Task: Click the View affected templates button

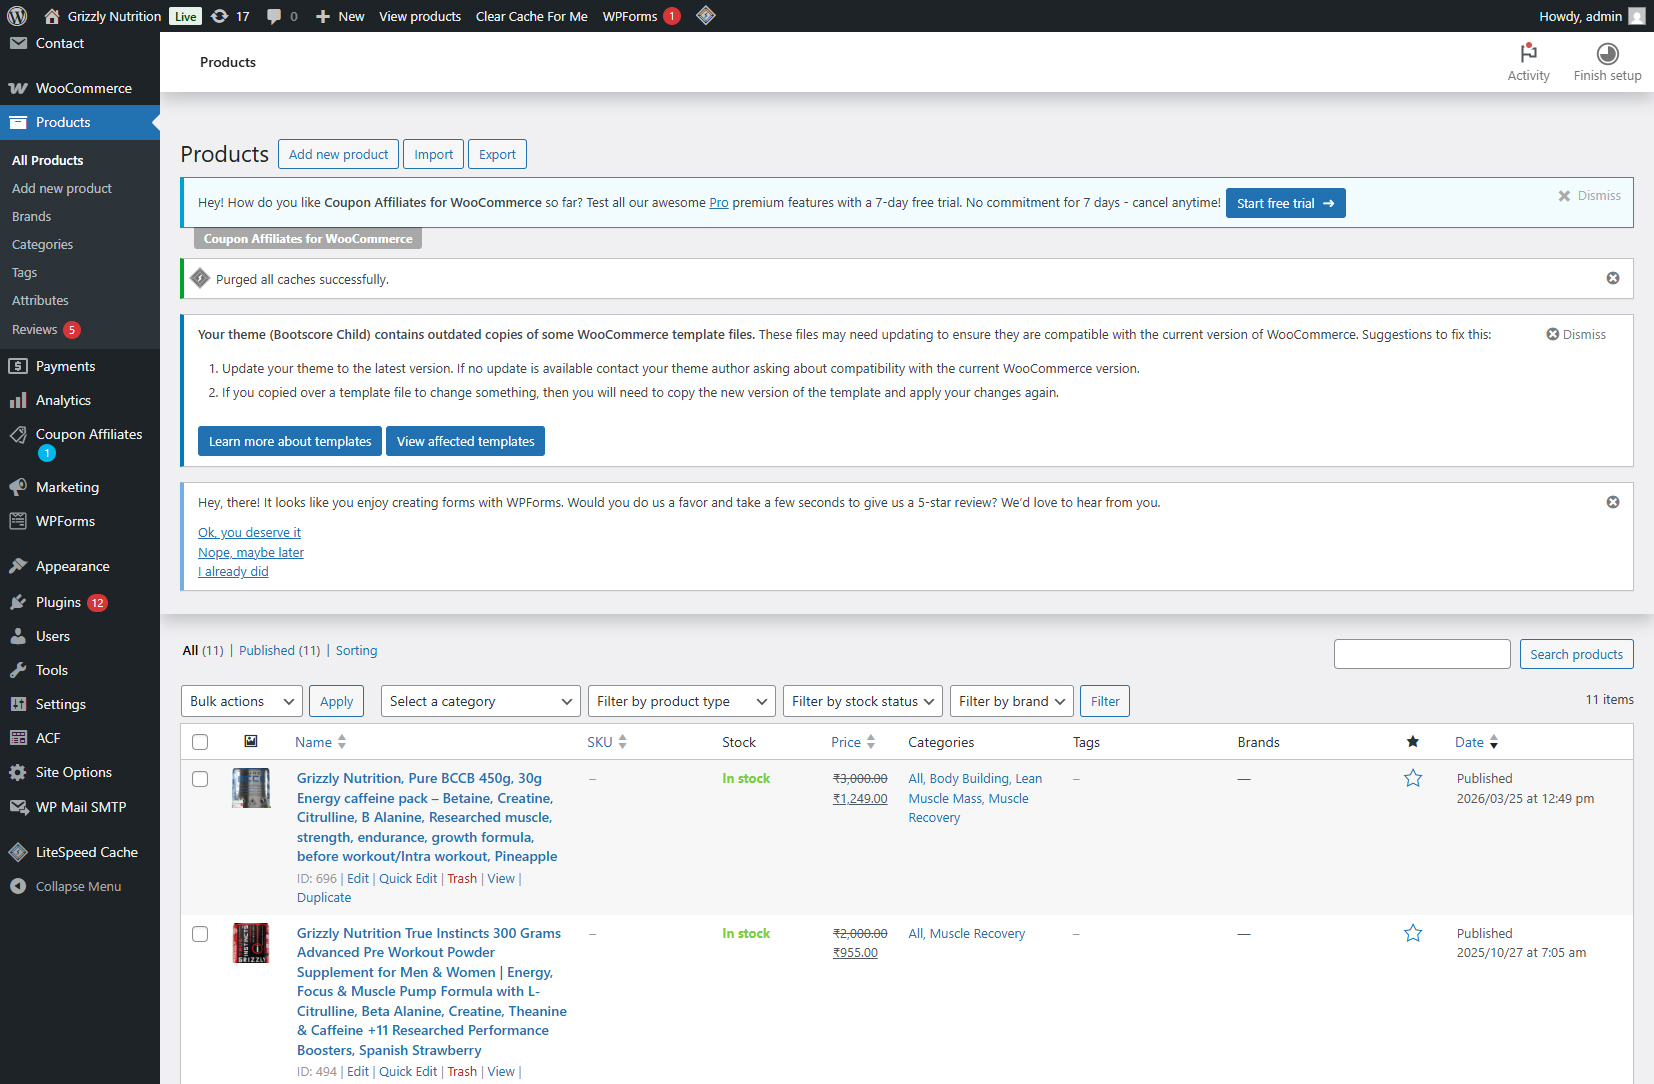Action: click(465, 441)
